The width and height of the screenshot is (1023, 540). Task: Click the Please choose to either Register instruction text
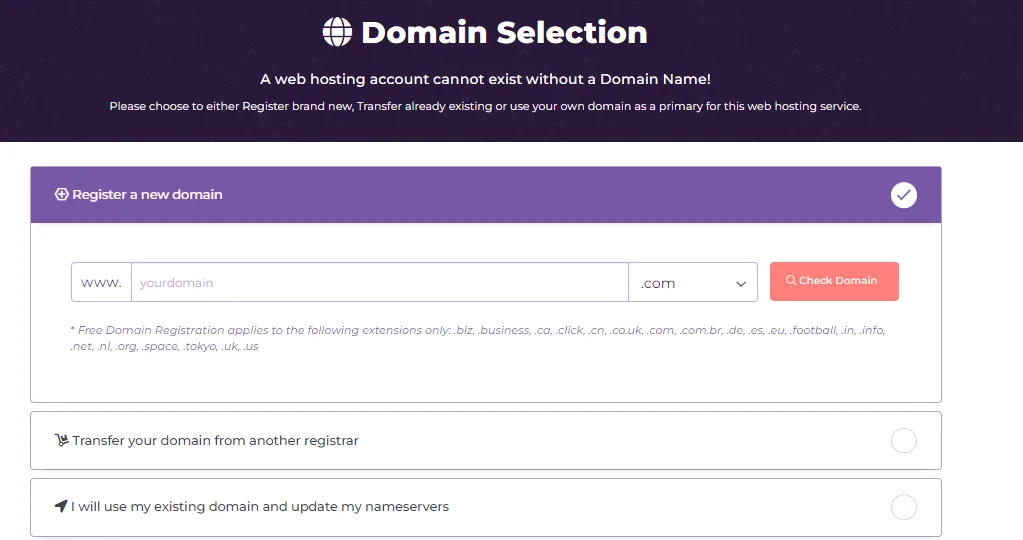click(x=485, y=106)
